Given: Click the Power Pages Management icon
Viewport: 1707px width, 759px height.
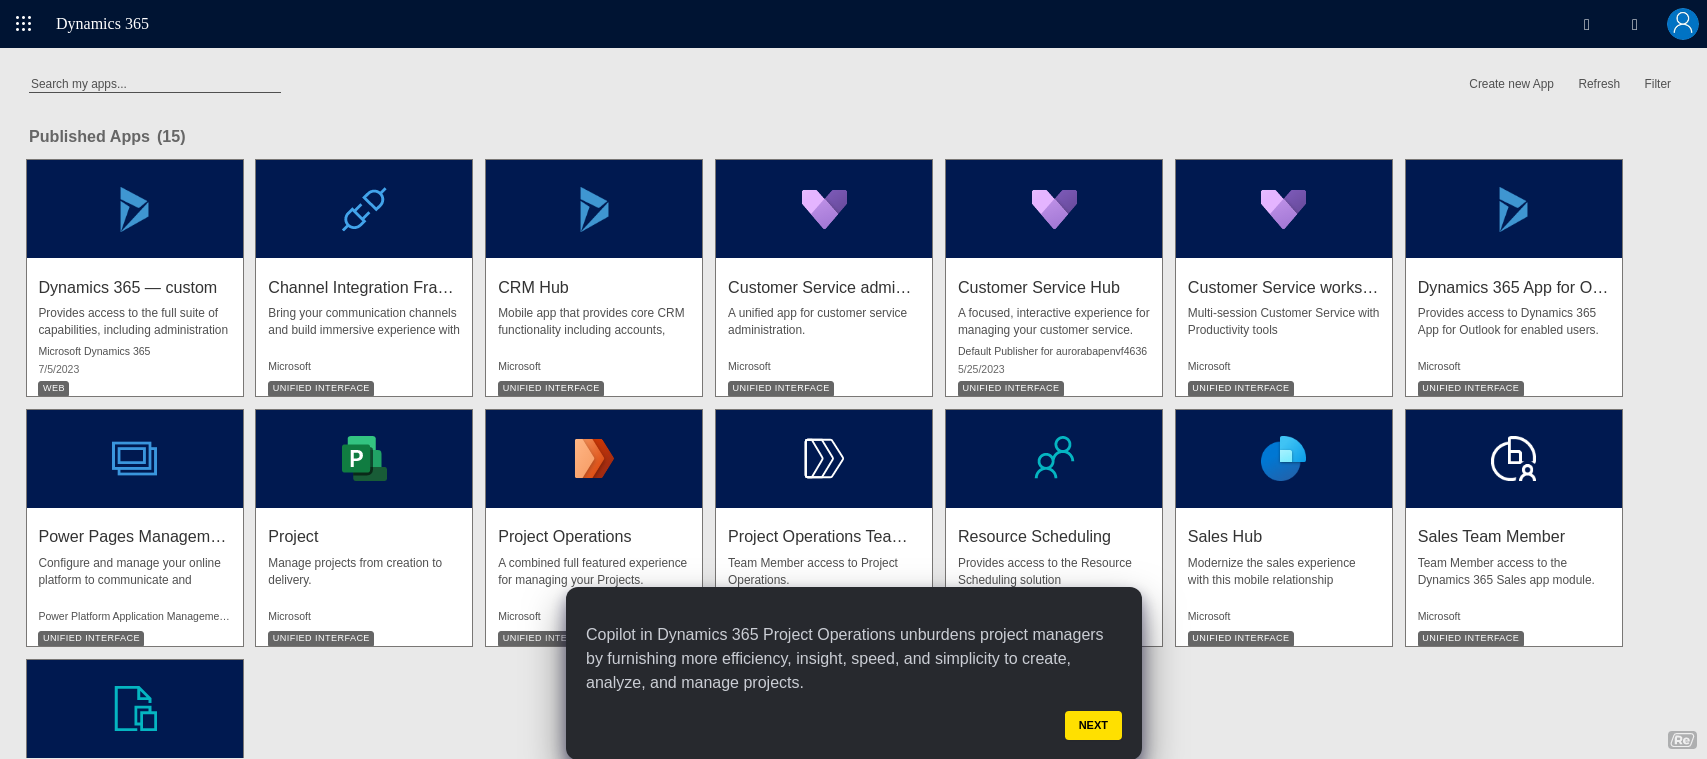Looking at the screenshot, I should click(x=135, y=459).
